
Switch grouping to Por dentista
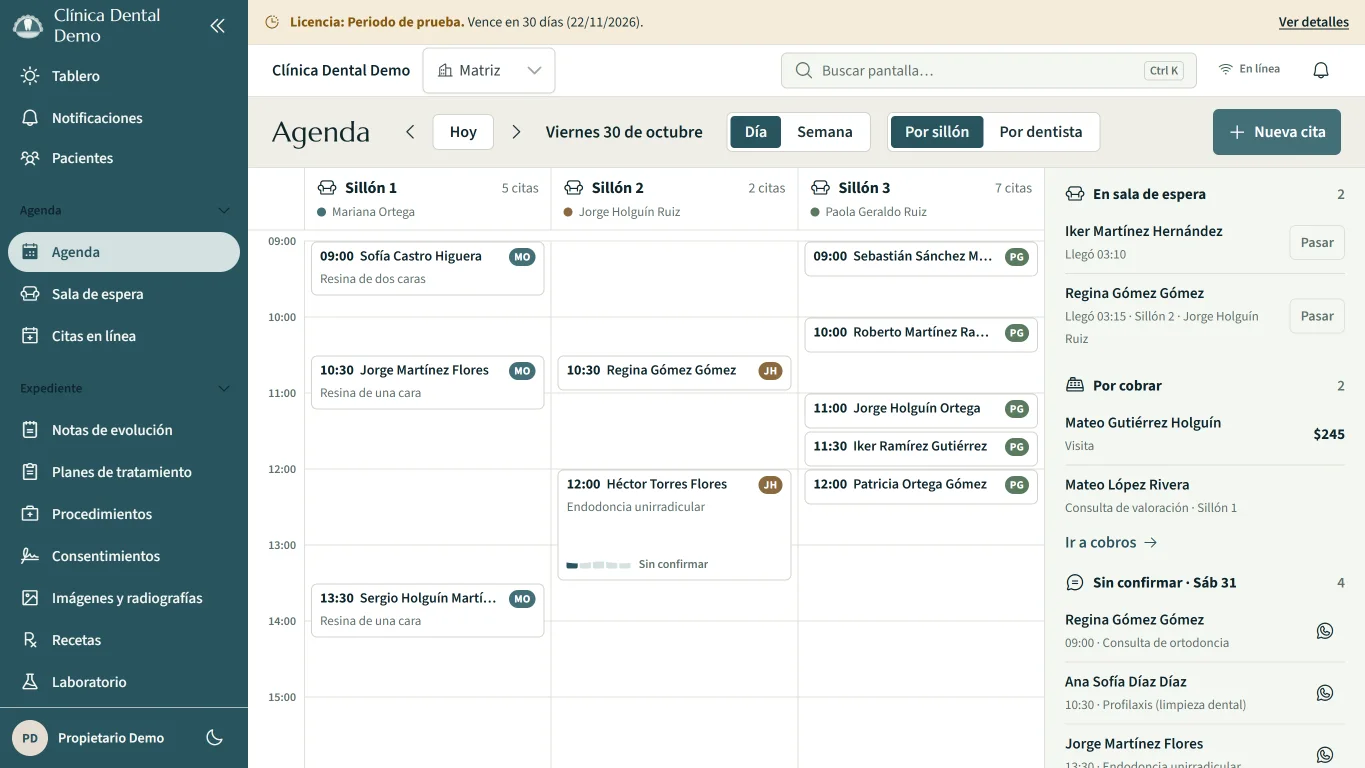[x=1041, y=132]
